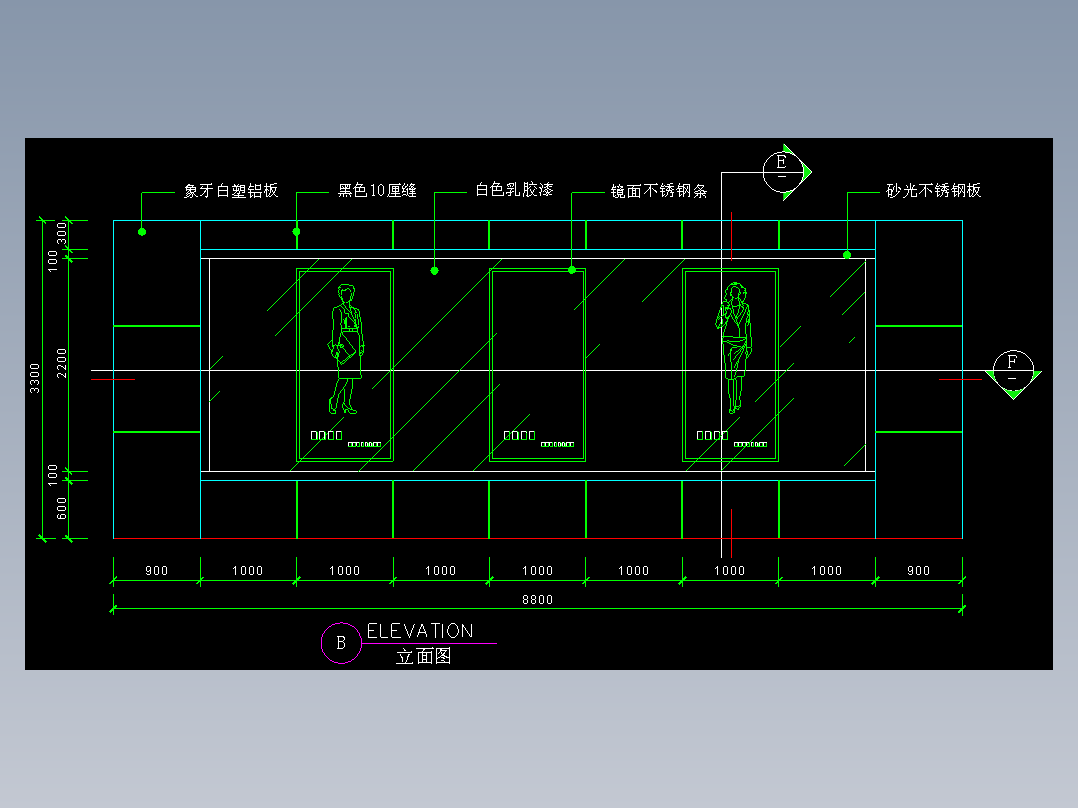Select the standing woman figure holding a folder

pos(346,349)
